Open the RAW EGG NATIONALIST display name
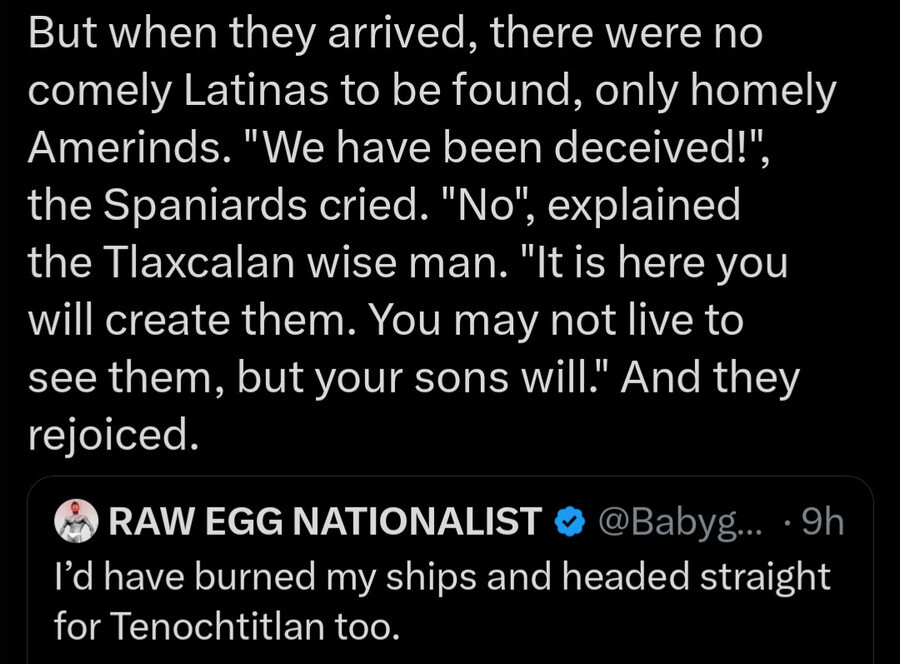The height and width of the screenshot is (664, 900). (x=325, y=522)
